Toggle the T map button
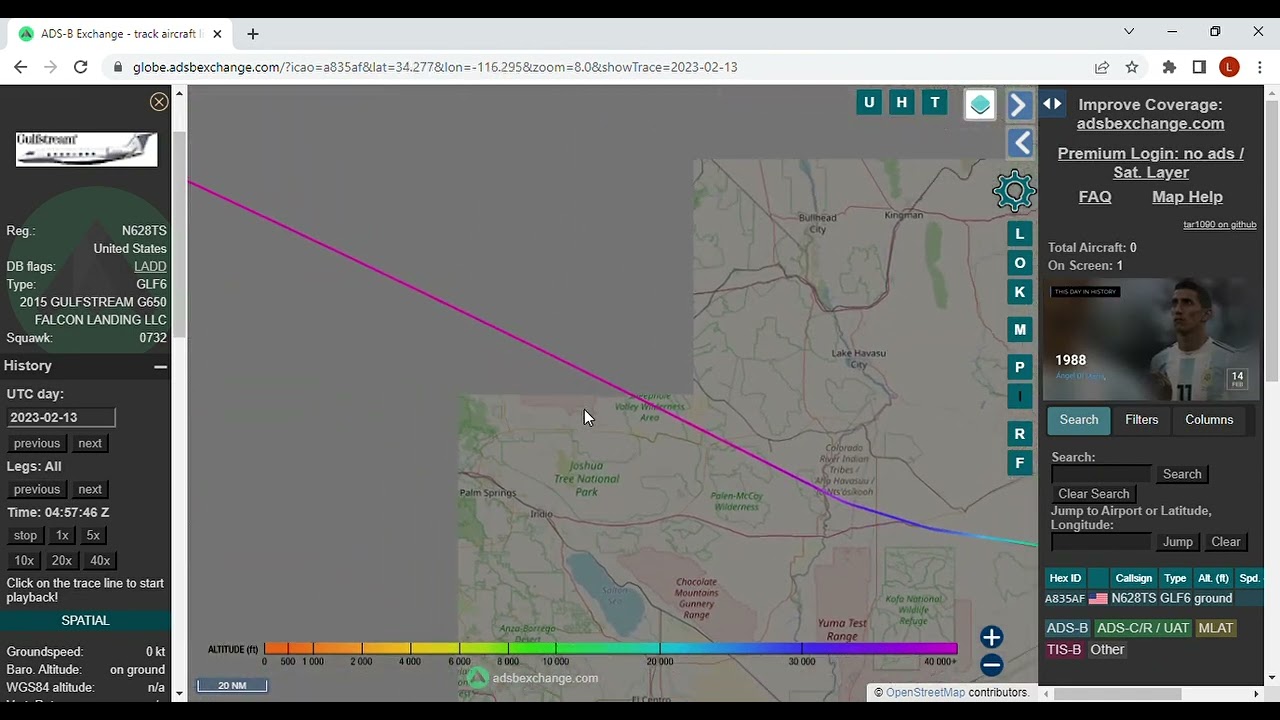 935,102
